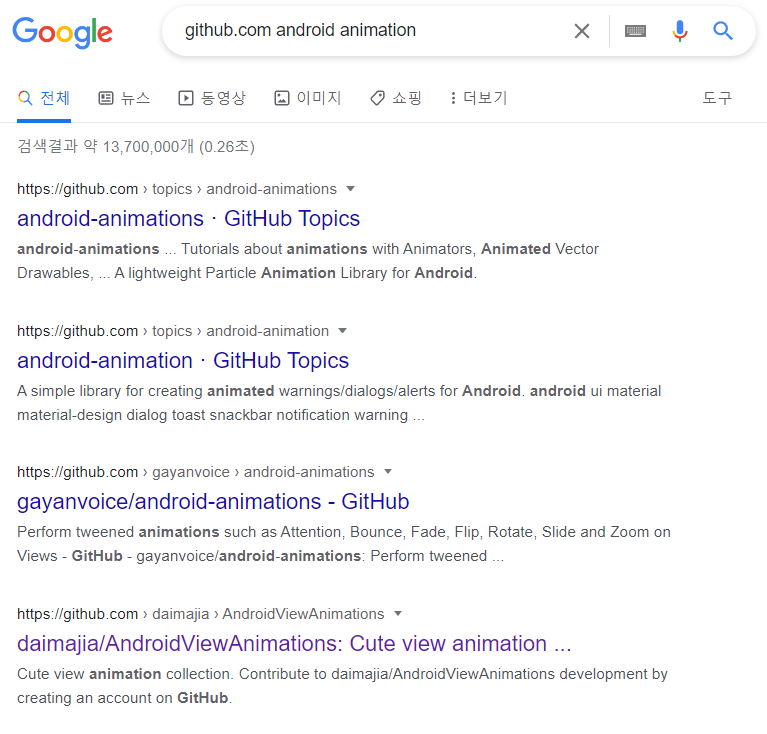Click the URL breadcrumb 'gayanvoice › android-animations'
The image size is (767, 734).
click(263, 472)
